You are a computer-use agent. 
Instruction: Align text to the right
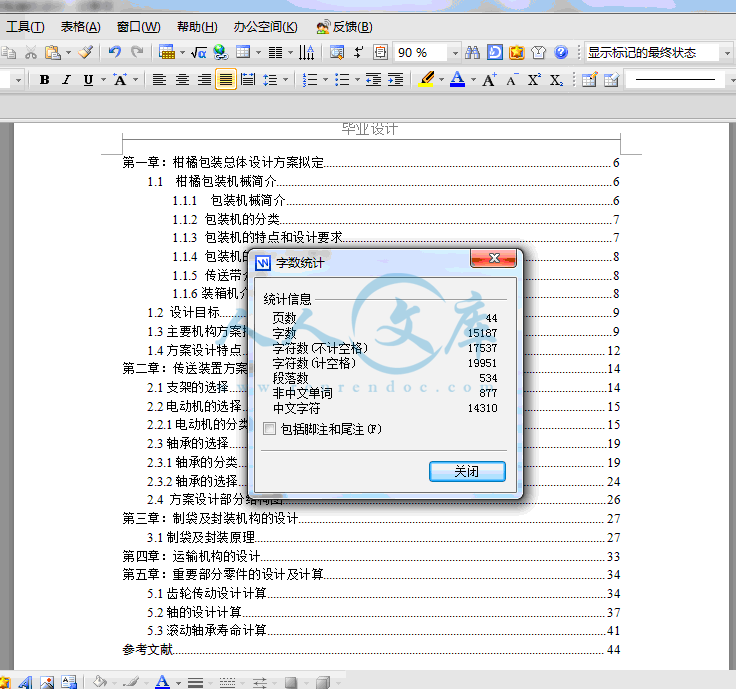[204, 80]
